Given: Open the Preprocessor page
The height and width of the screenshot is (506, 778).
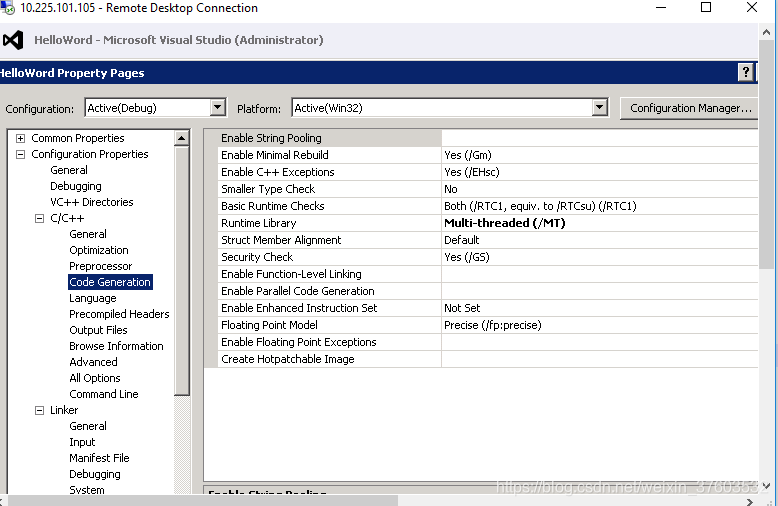Looking at the screenshot, I should (101, 266).
